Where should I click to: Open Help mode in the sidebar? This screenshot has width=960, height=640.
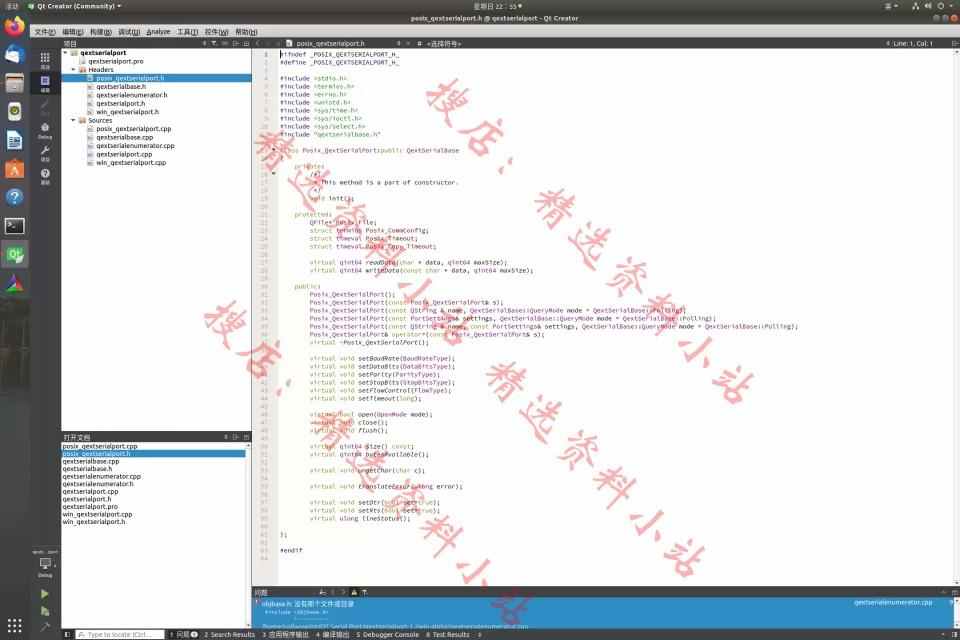point(45,176)
